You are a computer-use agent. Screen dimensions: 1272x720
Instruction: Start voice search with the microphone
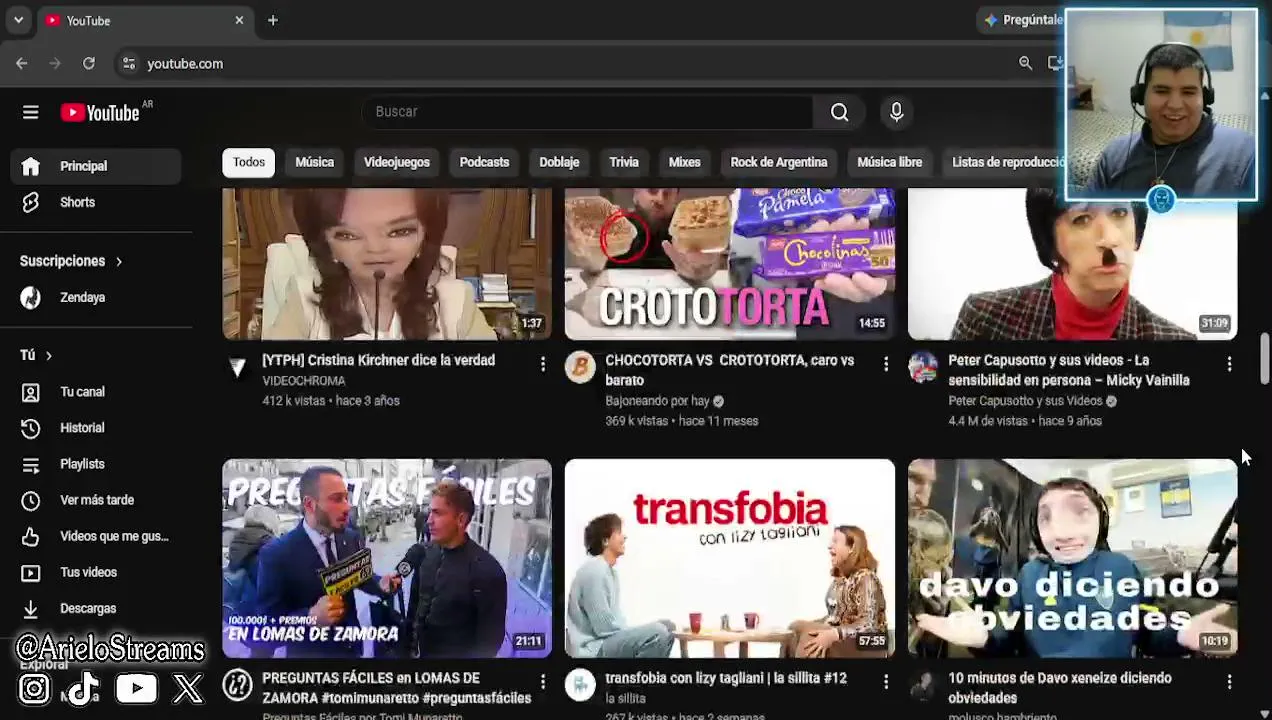coord(896,112)
